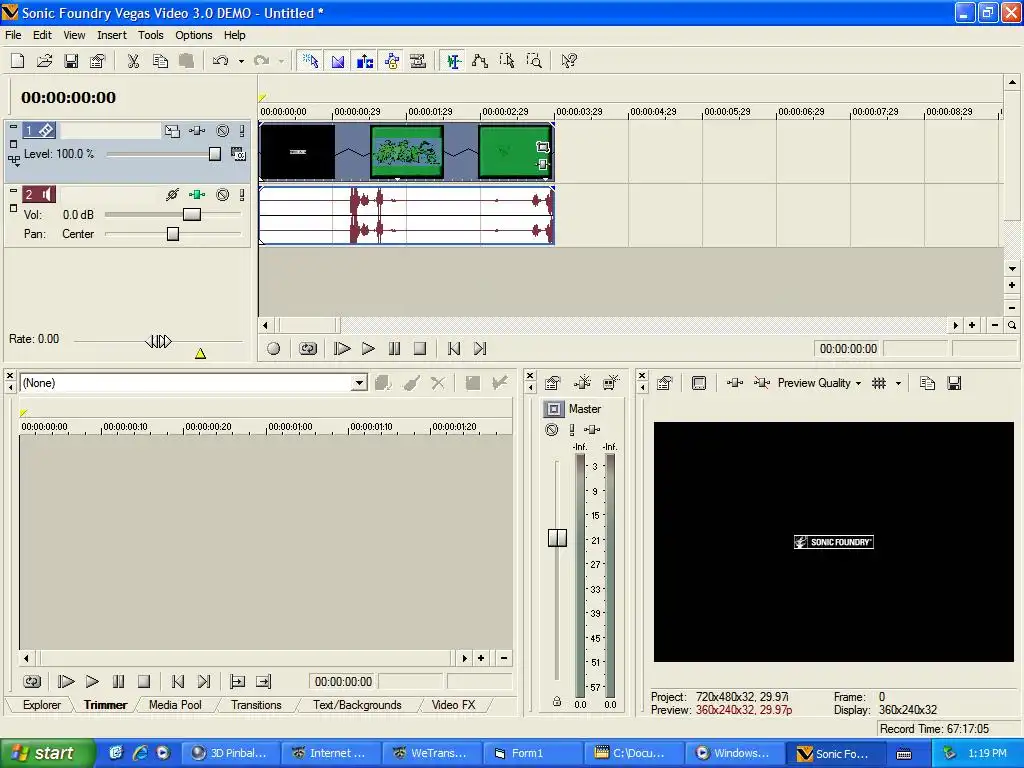Open the grid overlays dropdown arrow
This screenshot has width=1024, height=768.
coord(898,383)
